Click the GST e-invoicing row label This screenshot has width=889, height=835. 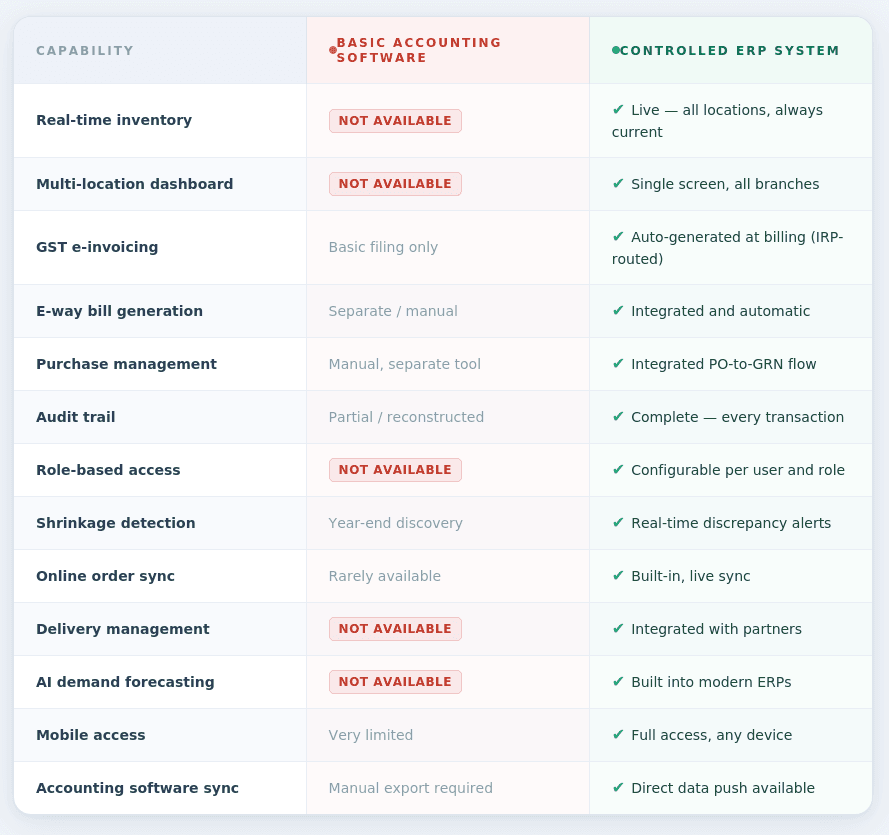pos(97,247)
